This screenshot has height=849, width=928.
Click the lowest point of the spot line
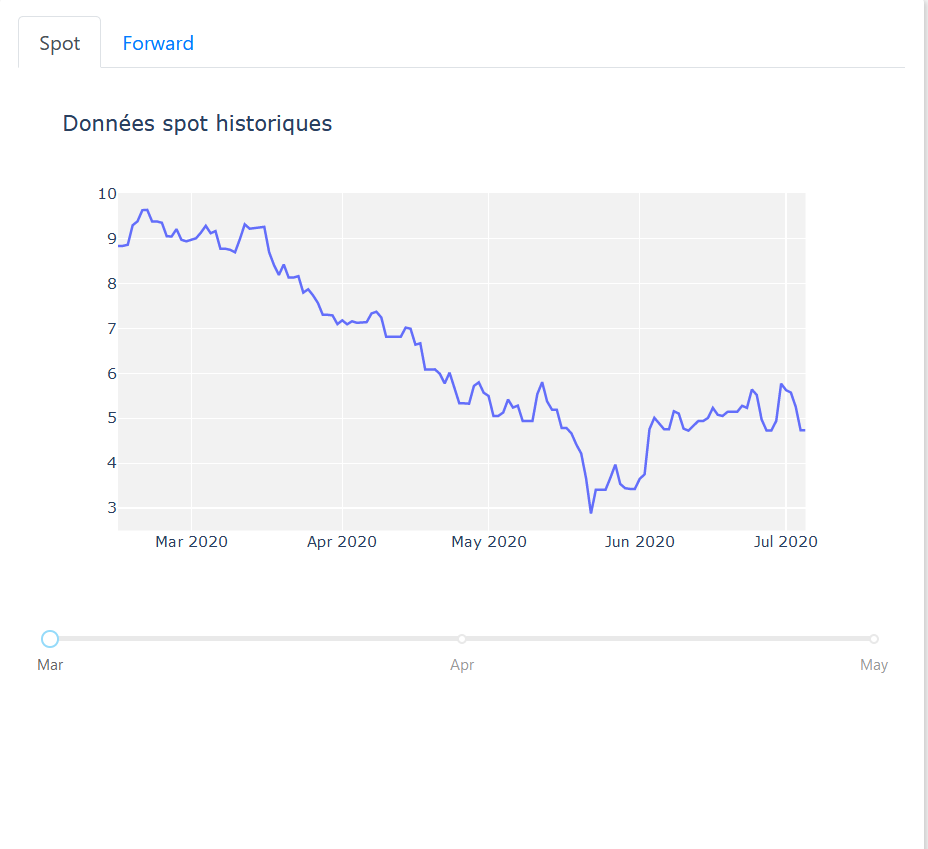click(x=591, y=512)
